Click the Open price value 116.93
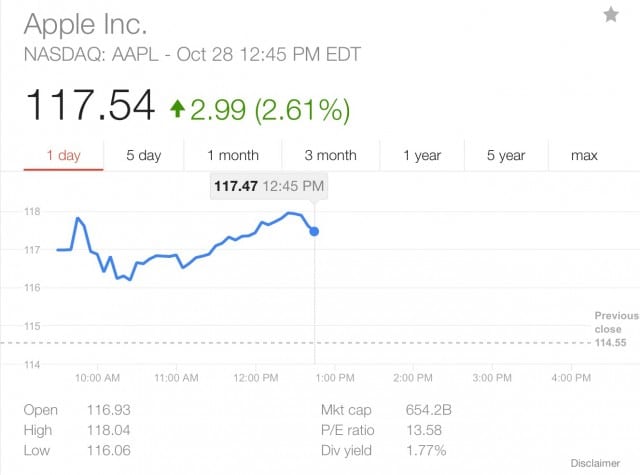The width and height of the screenshot is (640, 475). pos(107,410)
